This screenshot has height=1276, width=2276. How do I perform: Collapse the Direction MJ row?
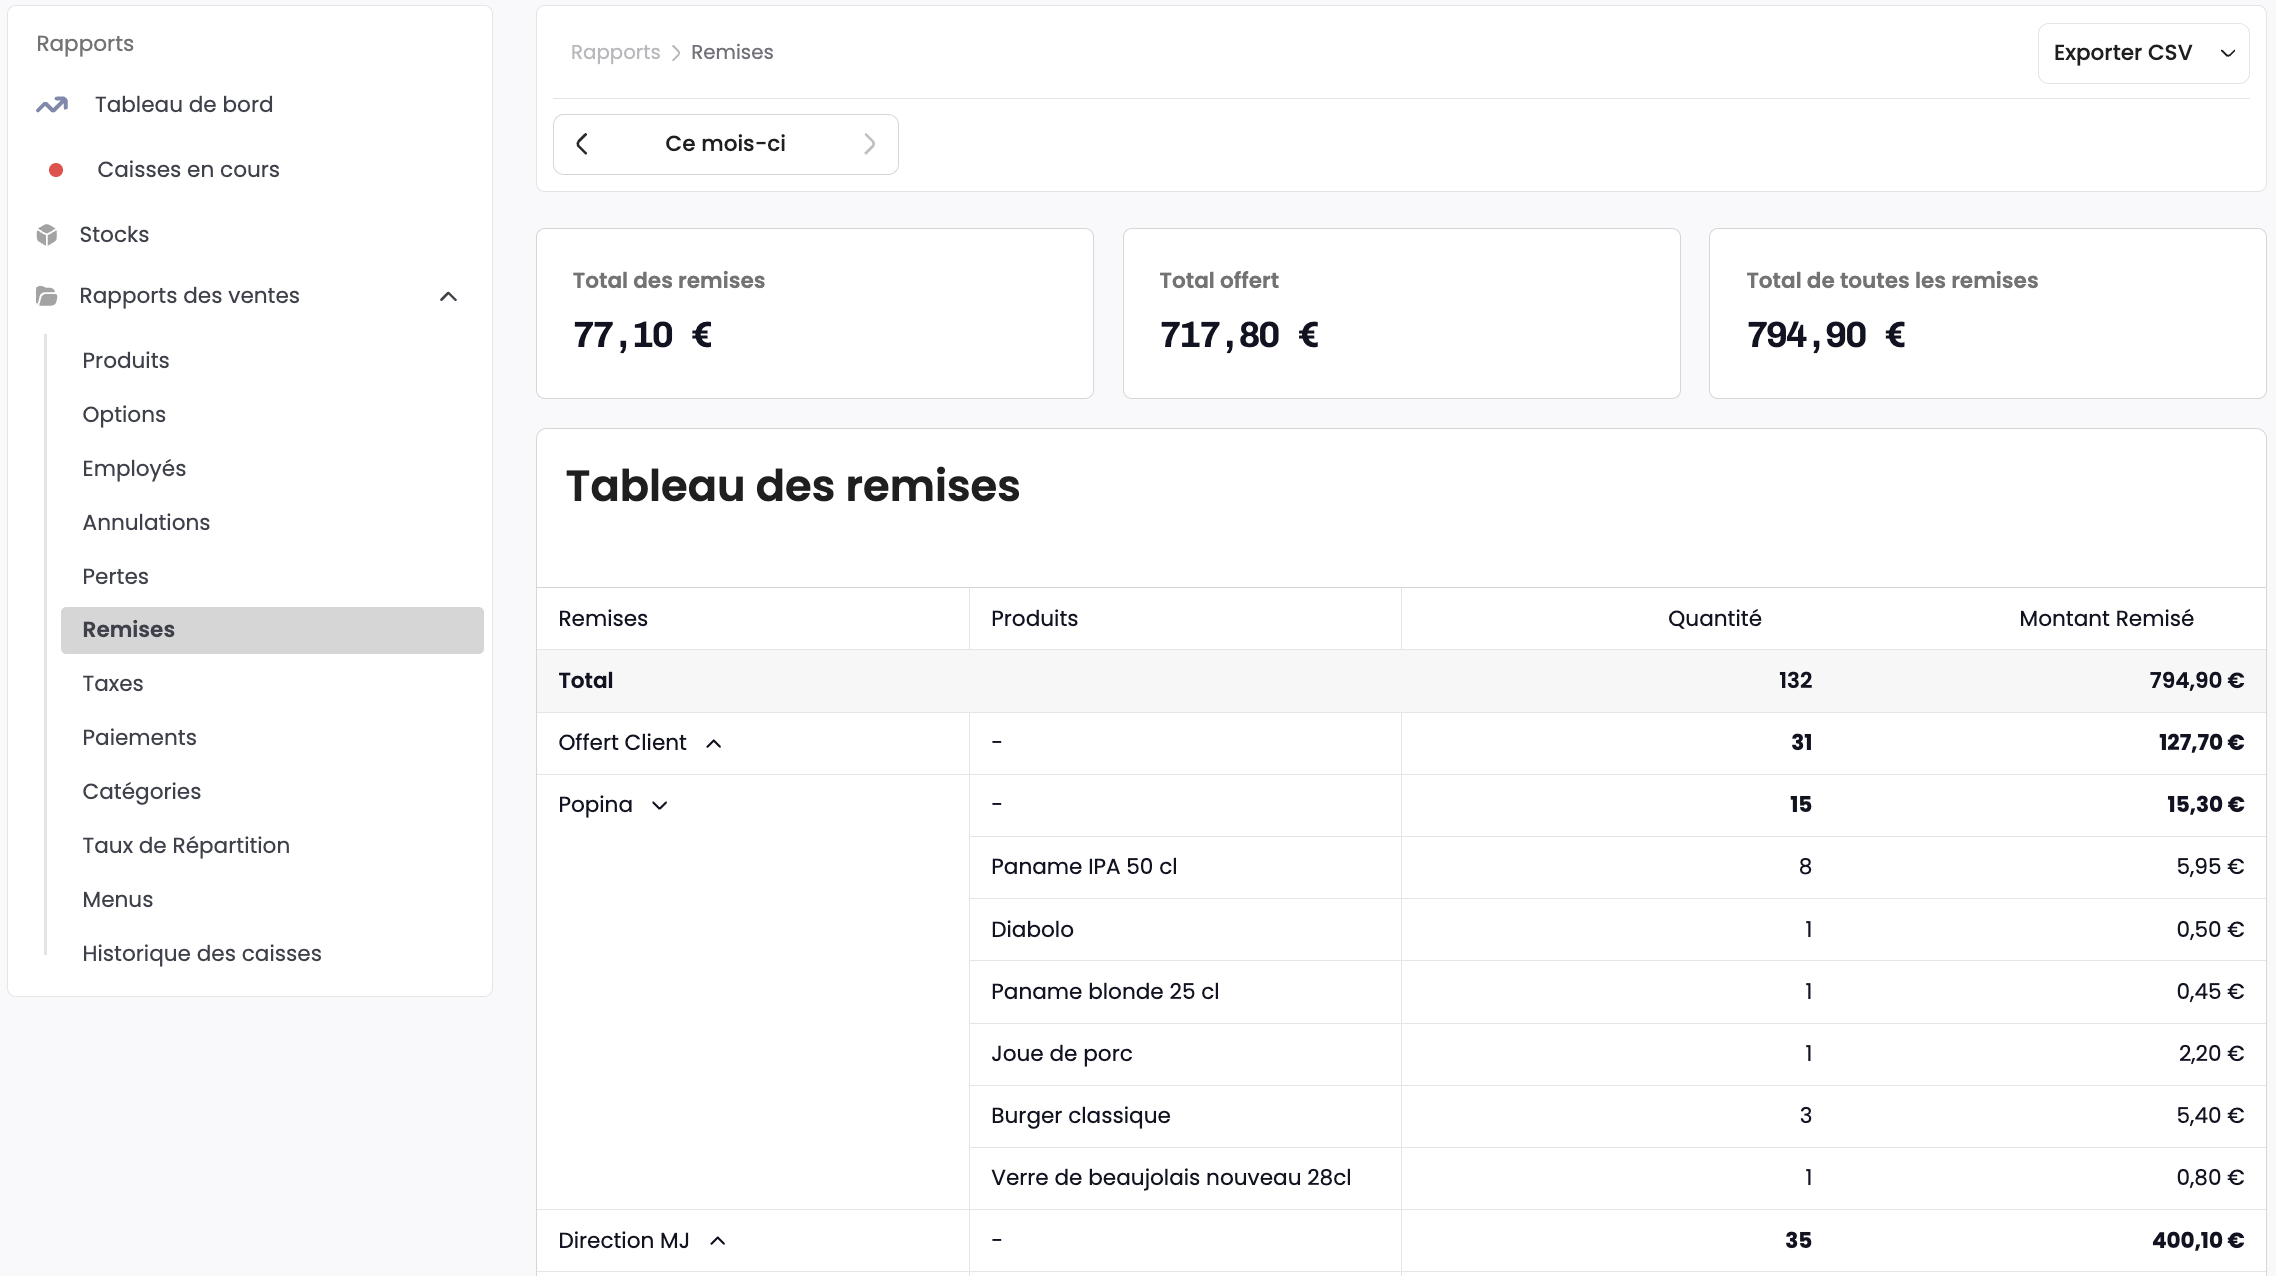click(x=718, y=1240)
